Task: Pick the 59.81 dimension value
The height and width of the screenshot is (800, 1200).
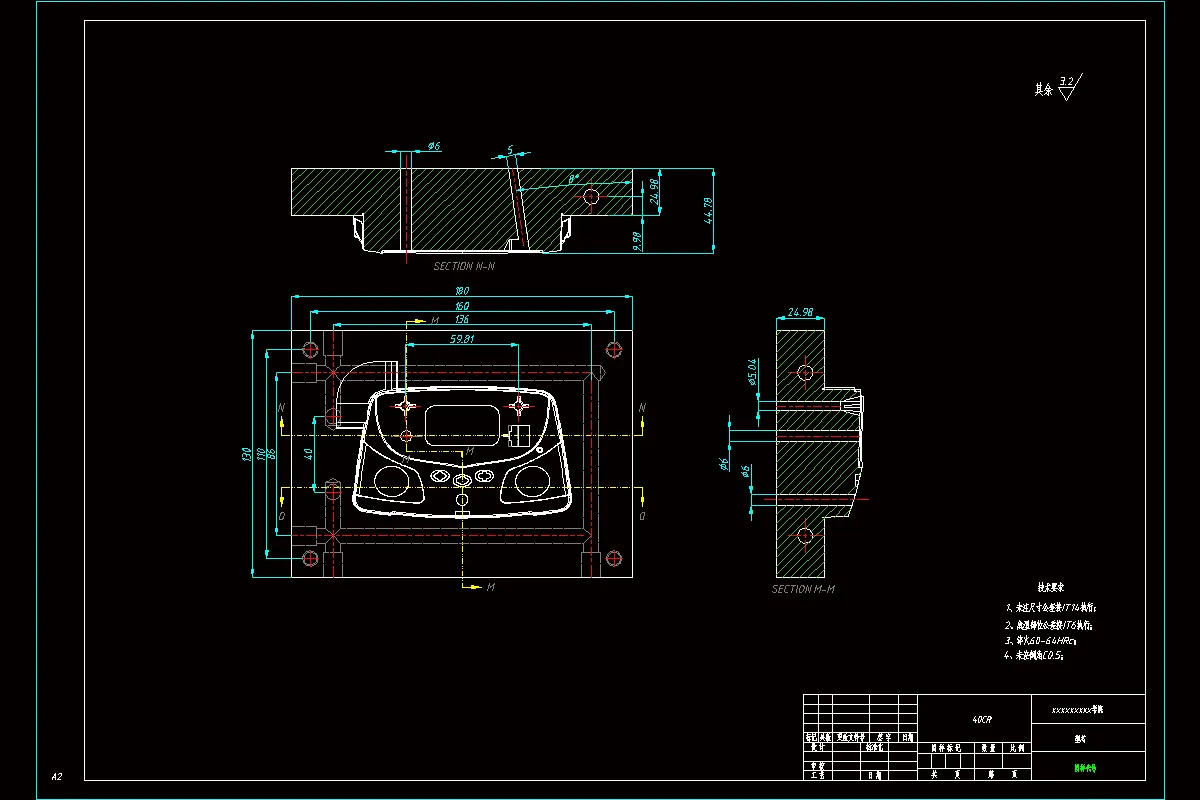Action: pos(462,339)
